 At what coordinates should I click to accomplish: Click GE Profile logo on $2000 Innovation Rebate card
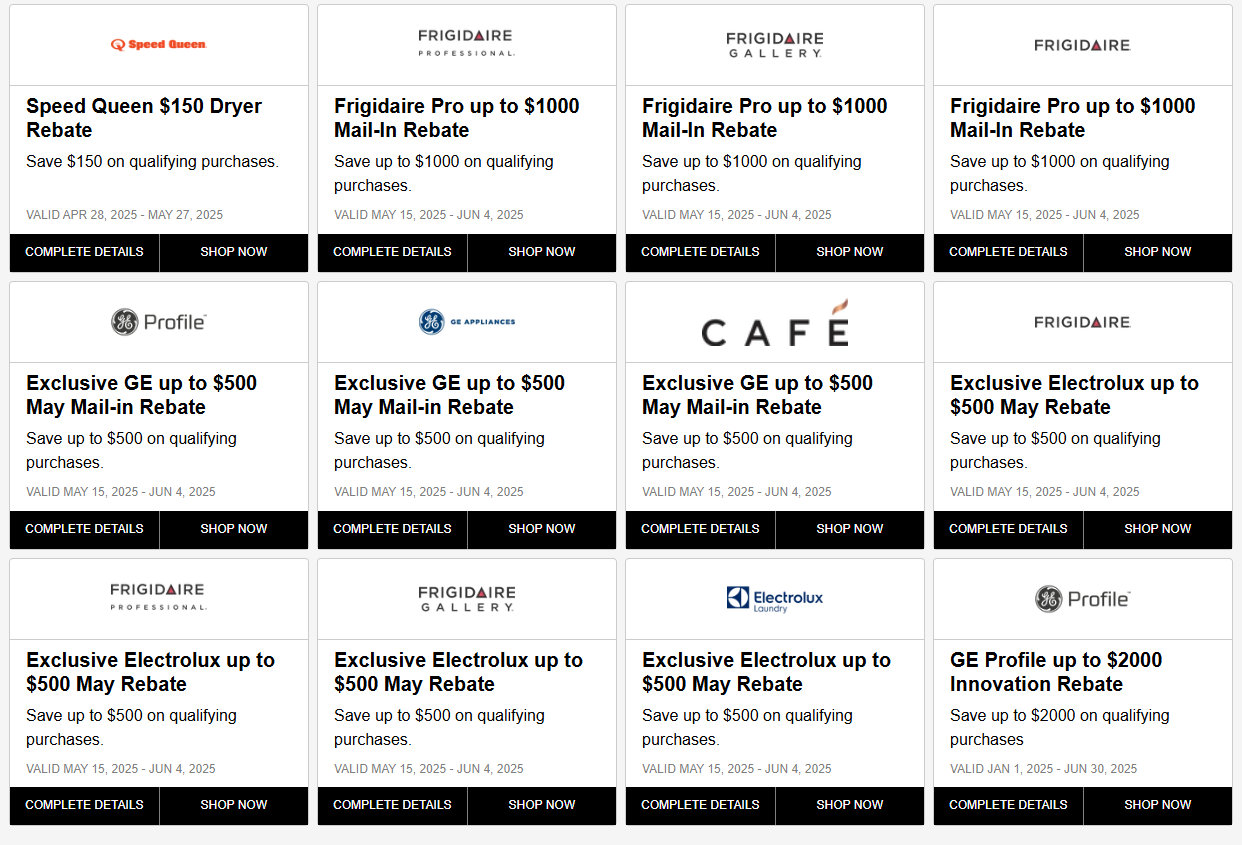click(1082, 599)
